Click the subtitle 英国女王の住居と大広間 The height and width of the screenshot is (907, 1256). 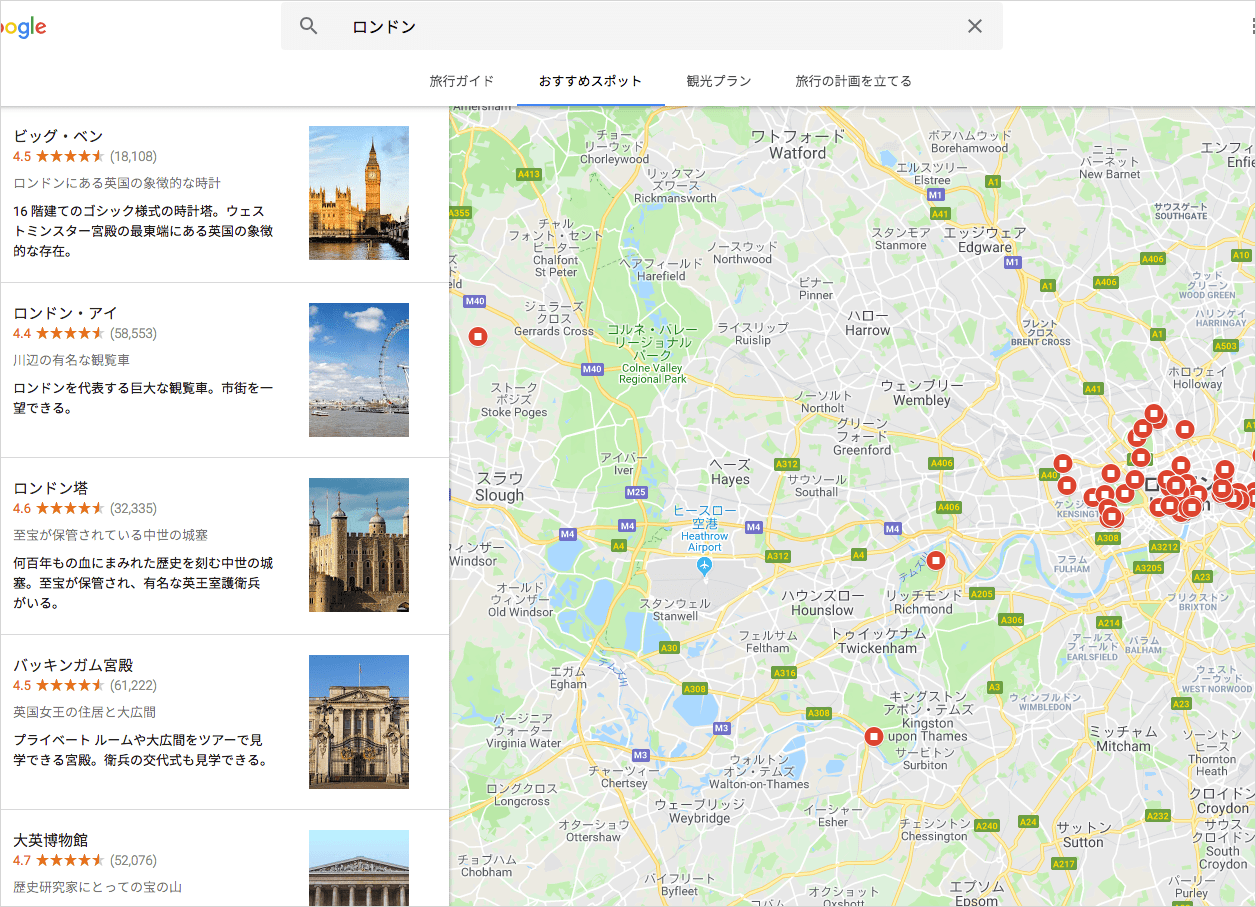tap(84, 712)
